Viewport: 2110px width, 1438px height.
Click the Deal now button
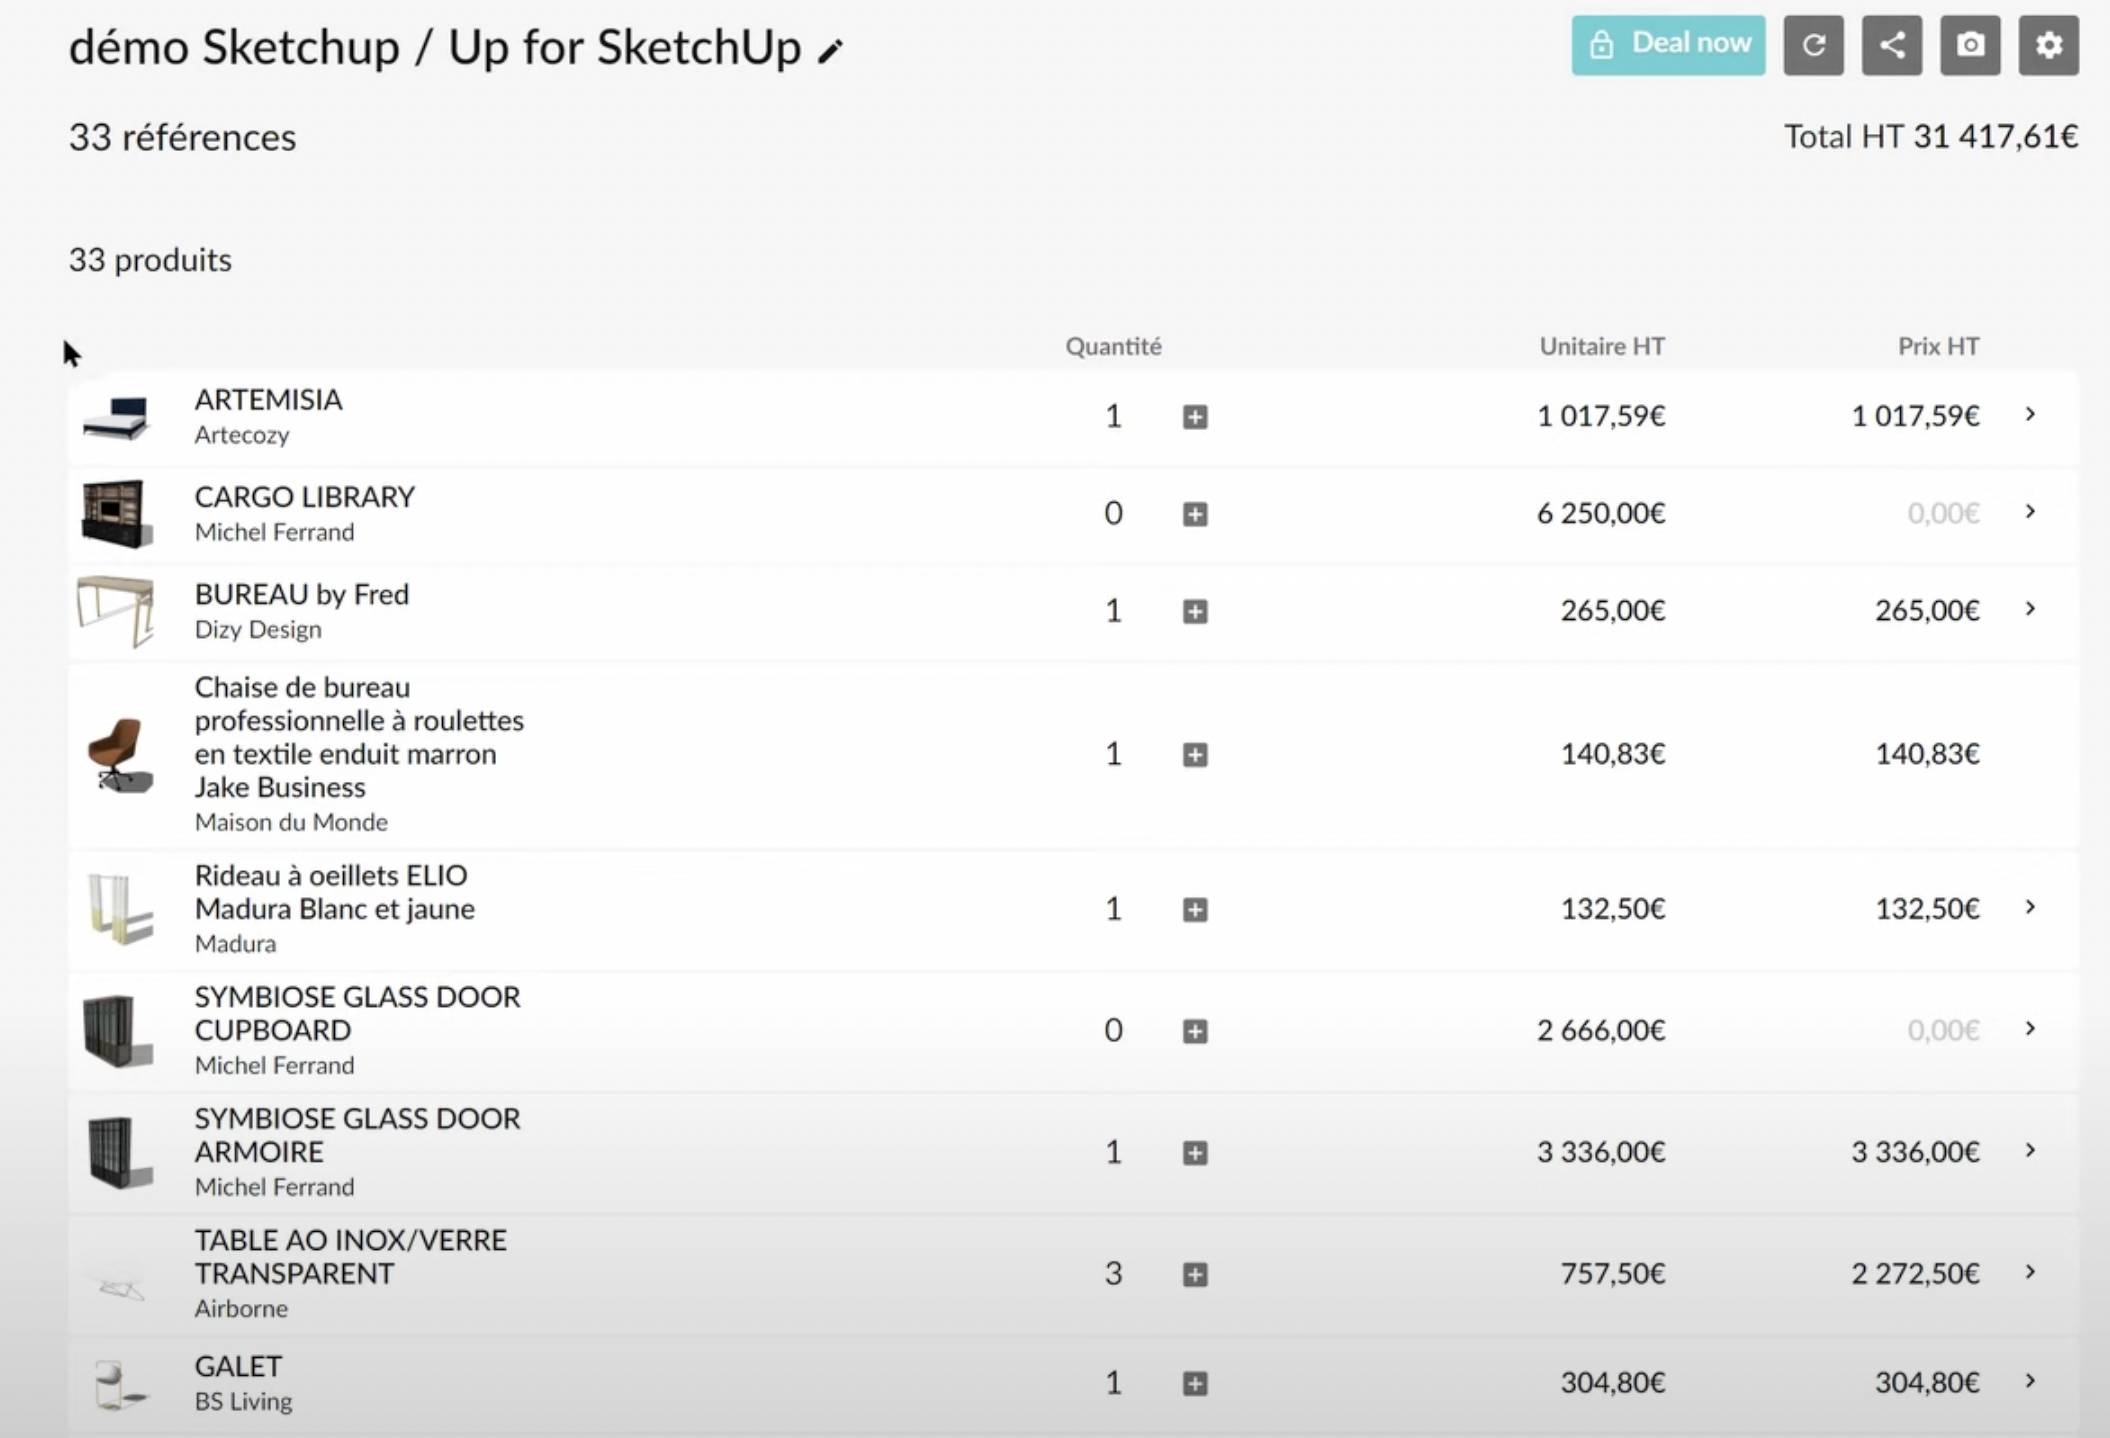[x=1668, y=45]
